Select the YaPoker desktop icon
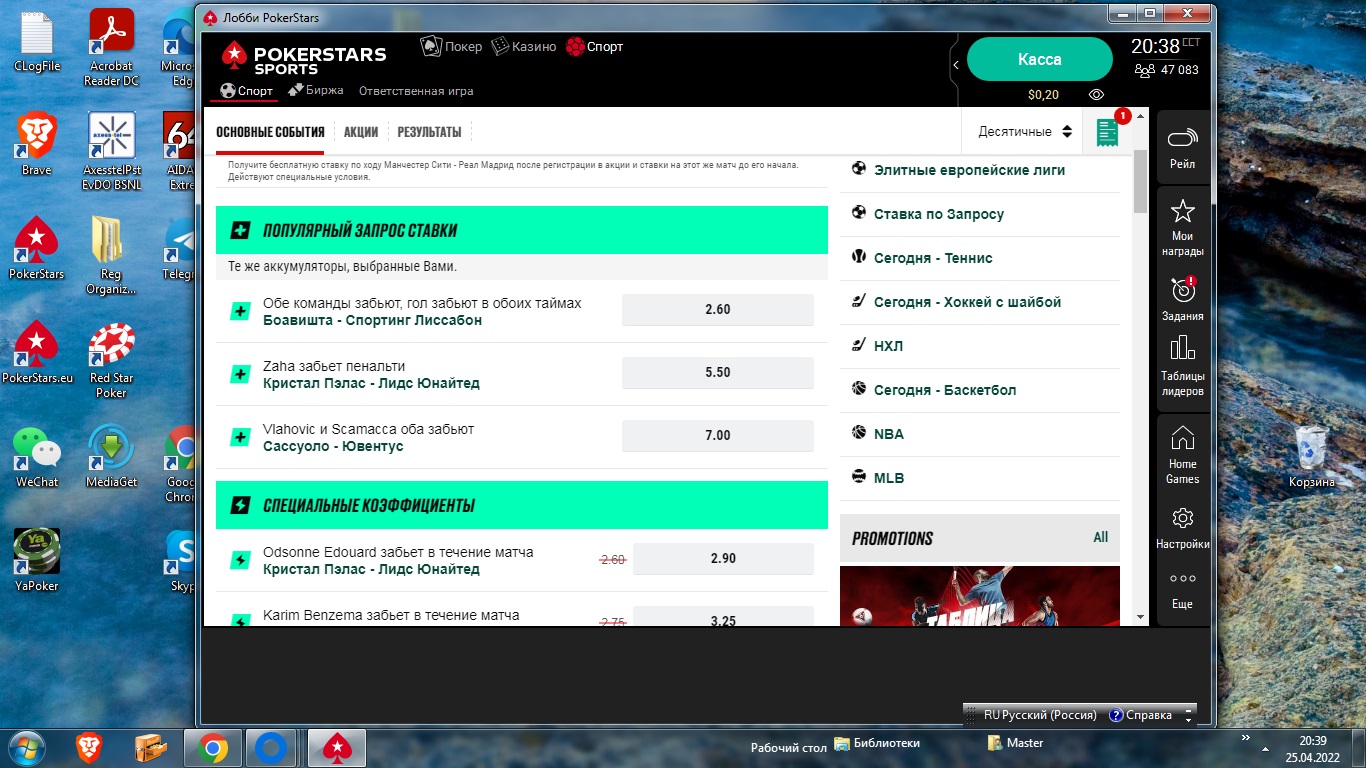1366x768 pixels. point(37,560)
